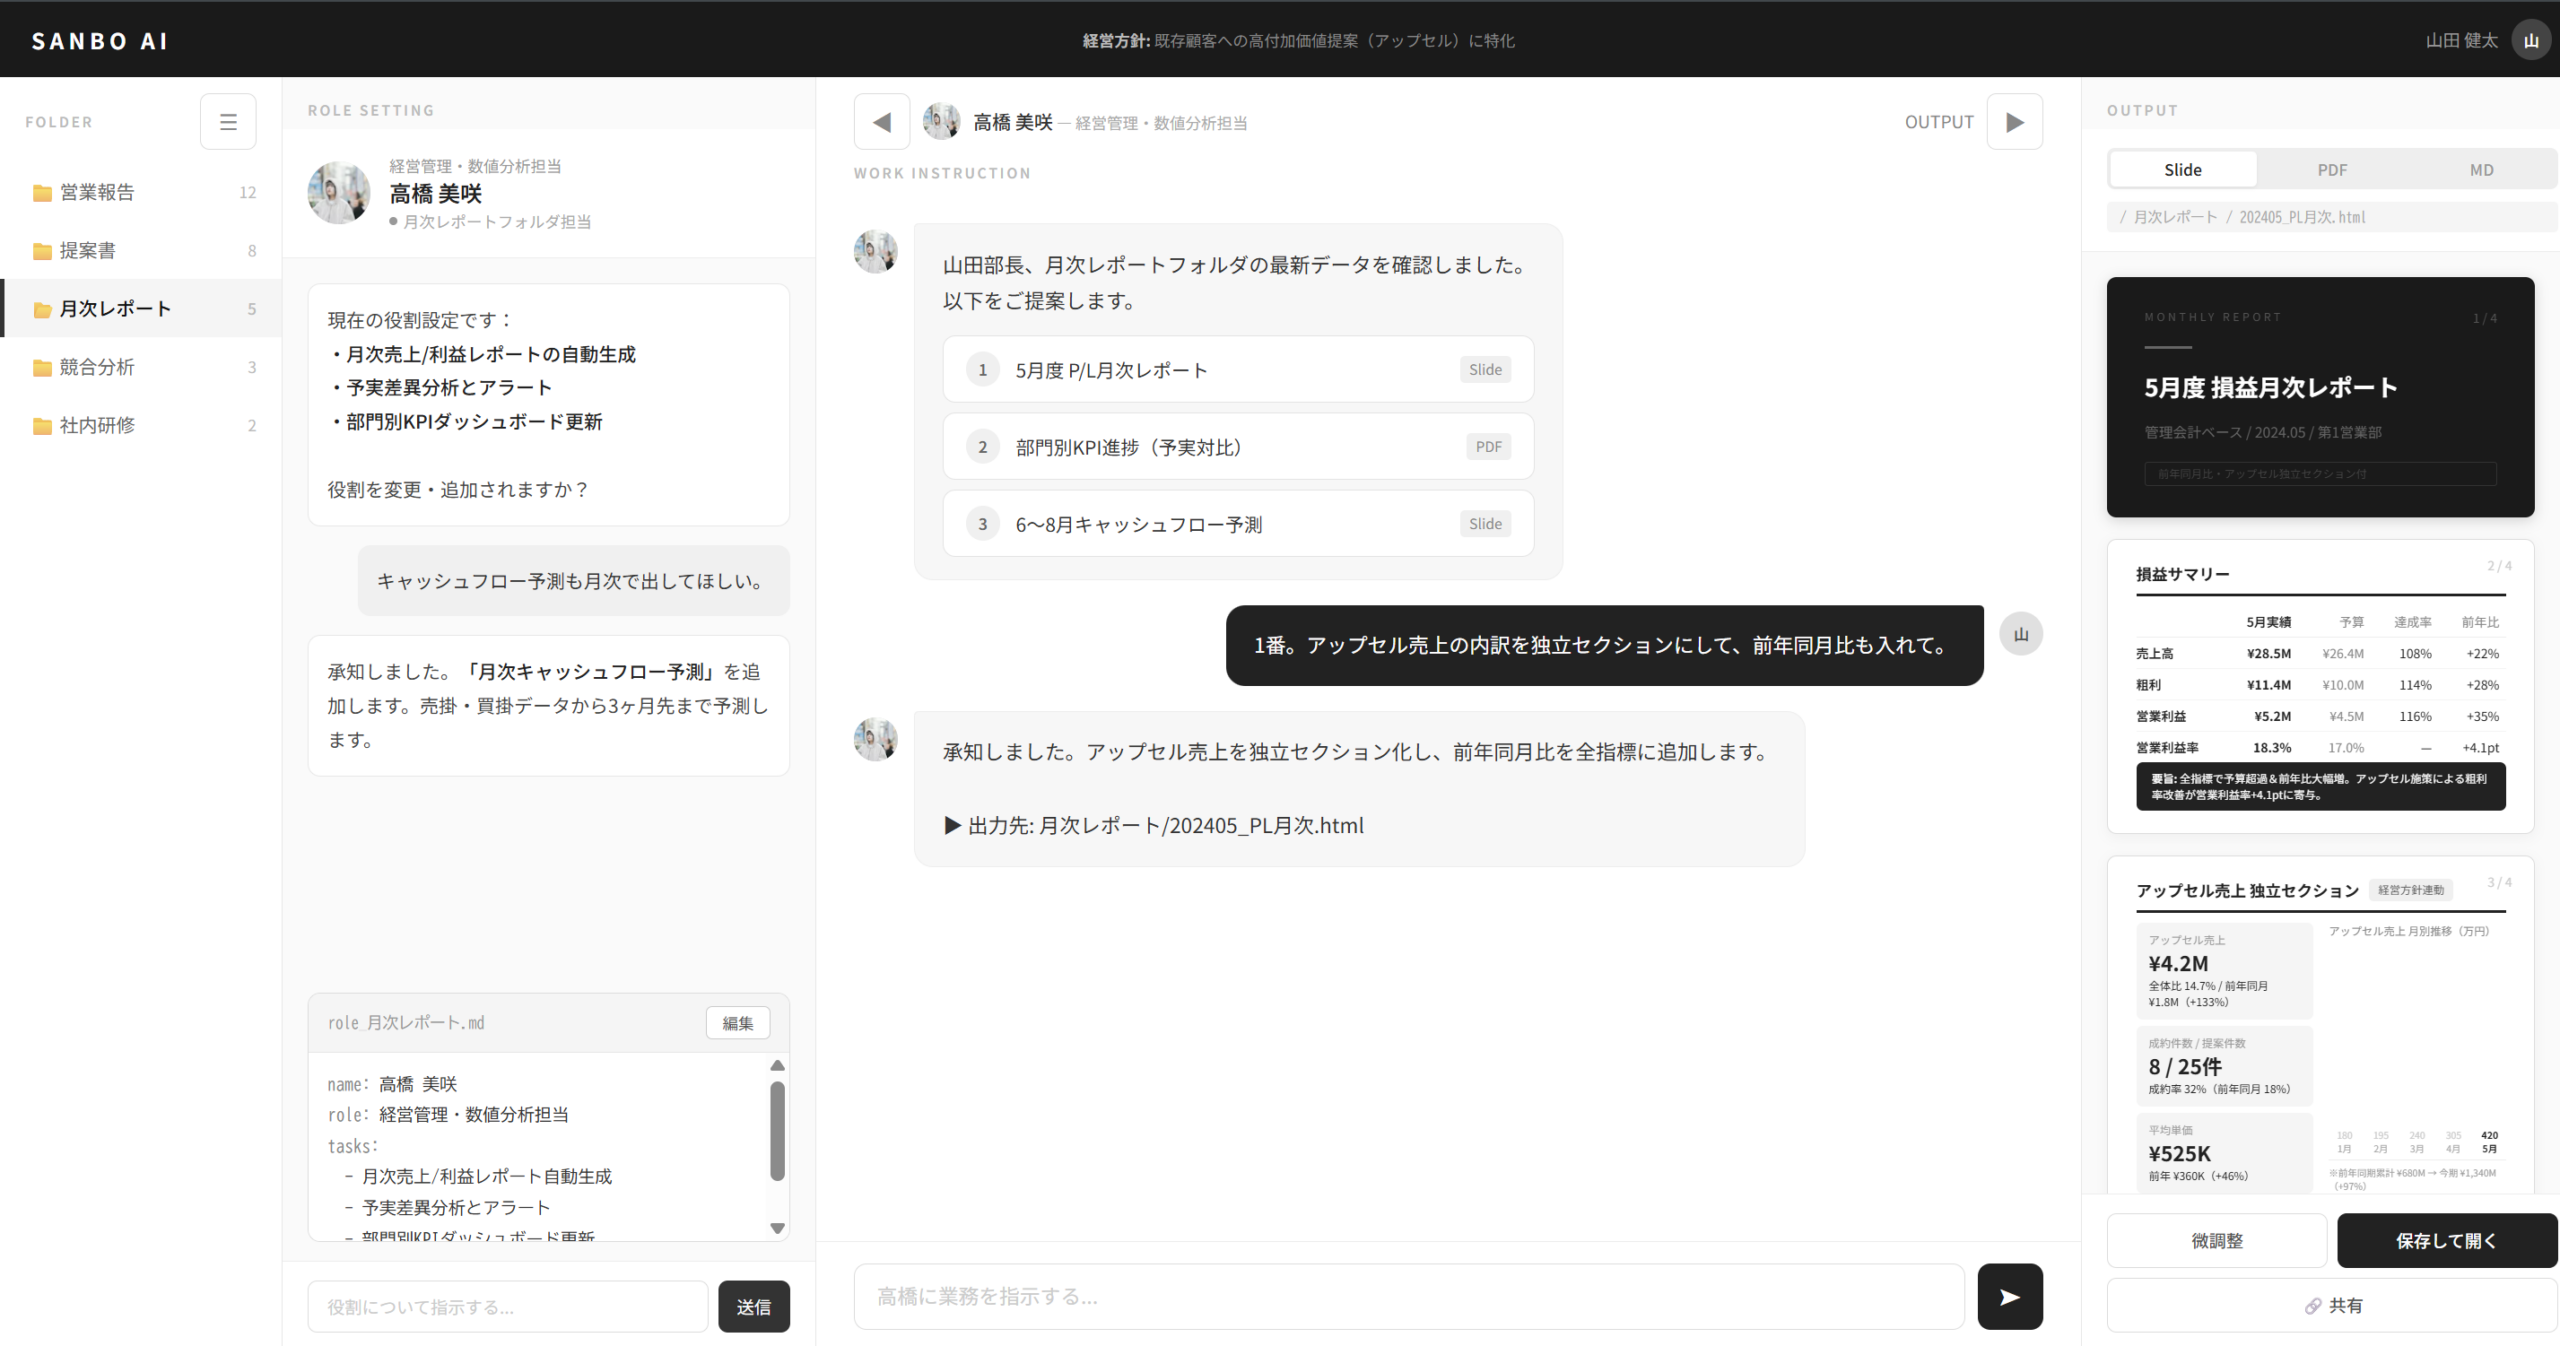Viewport: 2560px width, 1346px height.
Task: Click the 微調整 button
Action: [x=2216, y=1240]
